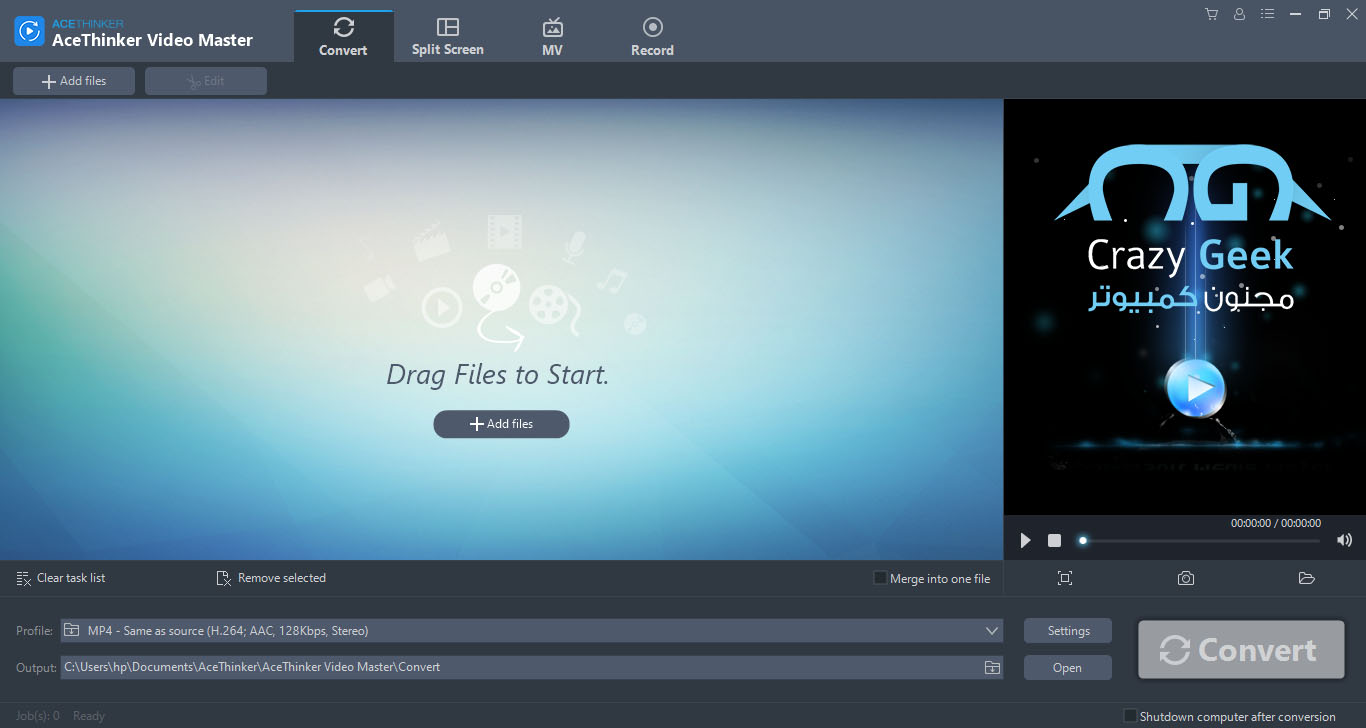The width and height of the screenshot is (1366, 728).
Task: Enable Merge into one file checkbox
Action: [880, 578]
